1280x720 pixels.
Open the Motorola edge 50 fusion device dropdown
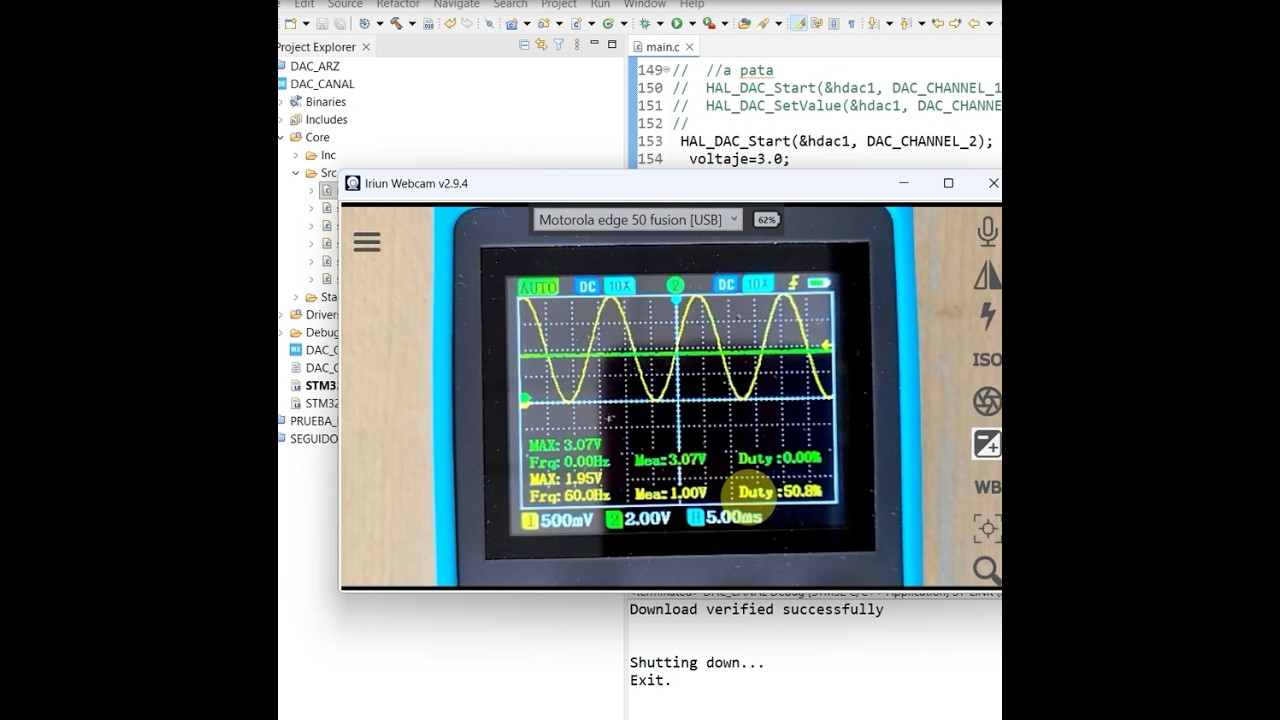[x=636, y=219]
